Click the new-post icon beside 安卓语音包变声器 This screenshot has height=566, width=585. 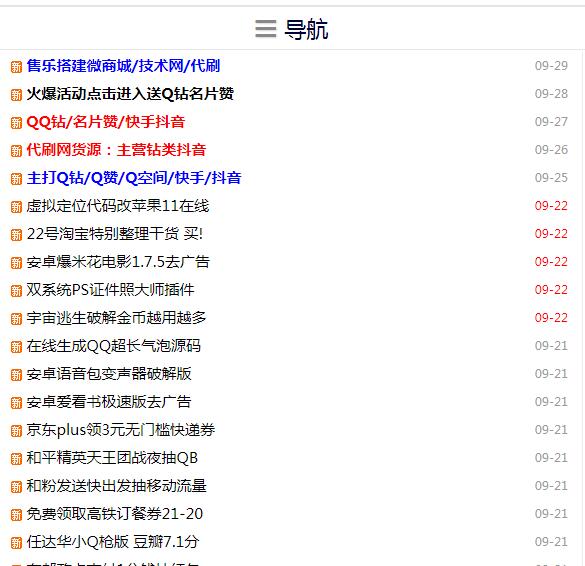(16, 375)
